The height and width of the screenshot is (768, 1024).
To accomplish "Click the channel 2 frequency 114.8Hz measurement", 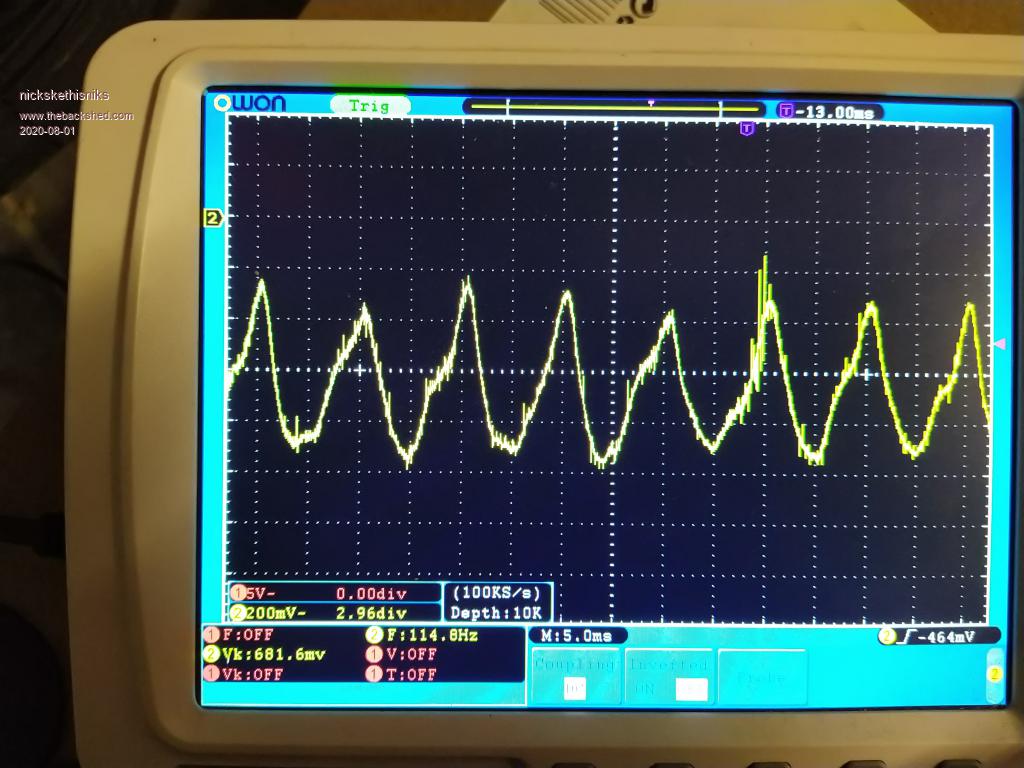I will click(x=420, y=635).
